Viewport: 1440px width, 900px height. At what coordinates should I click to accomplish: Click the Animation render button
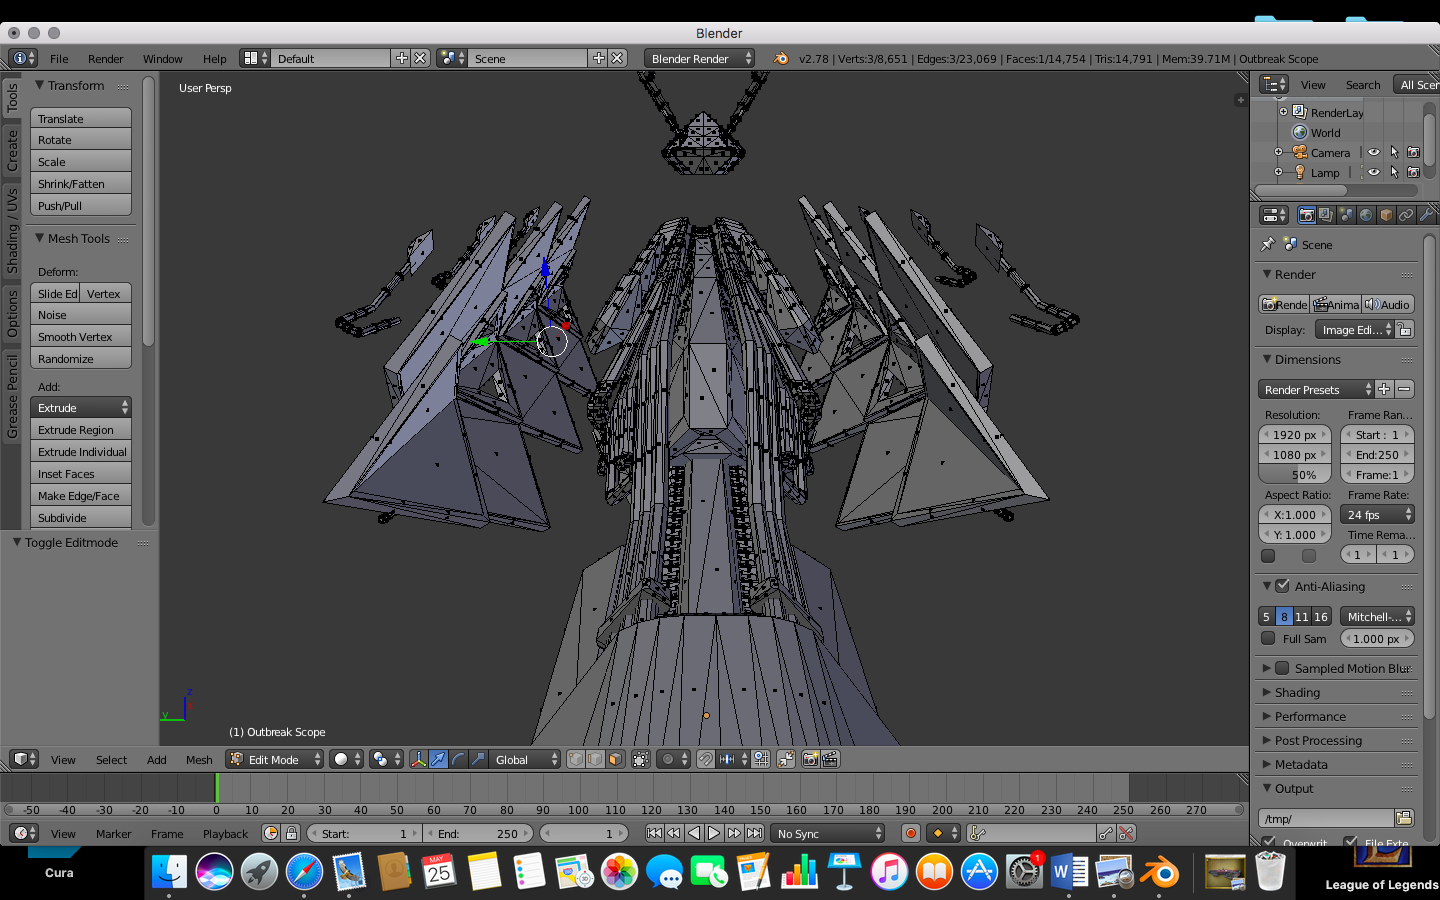pos(1336,304)
